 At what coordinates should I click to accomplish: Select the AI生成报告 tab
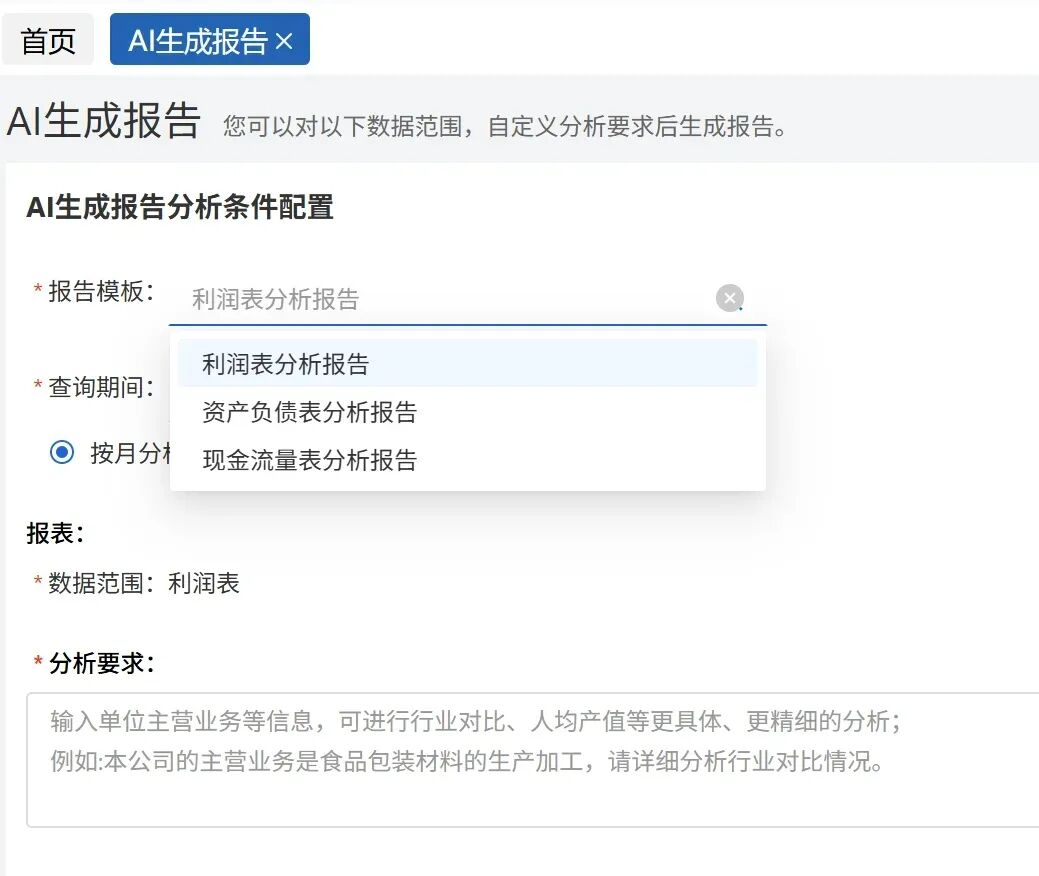point(198,41)
